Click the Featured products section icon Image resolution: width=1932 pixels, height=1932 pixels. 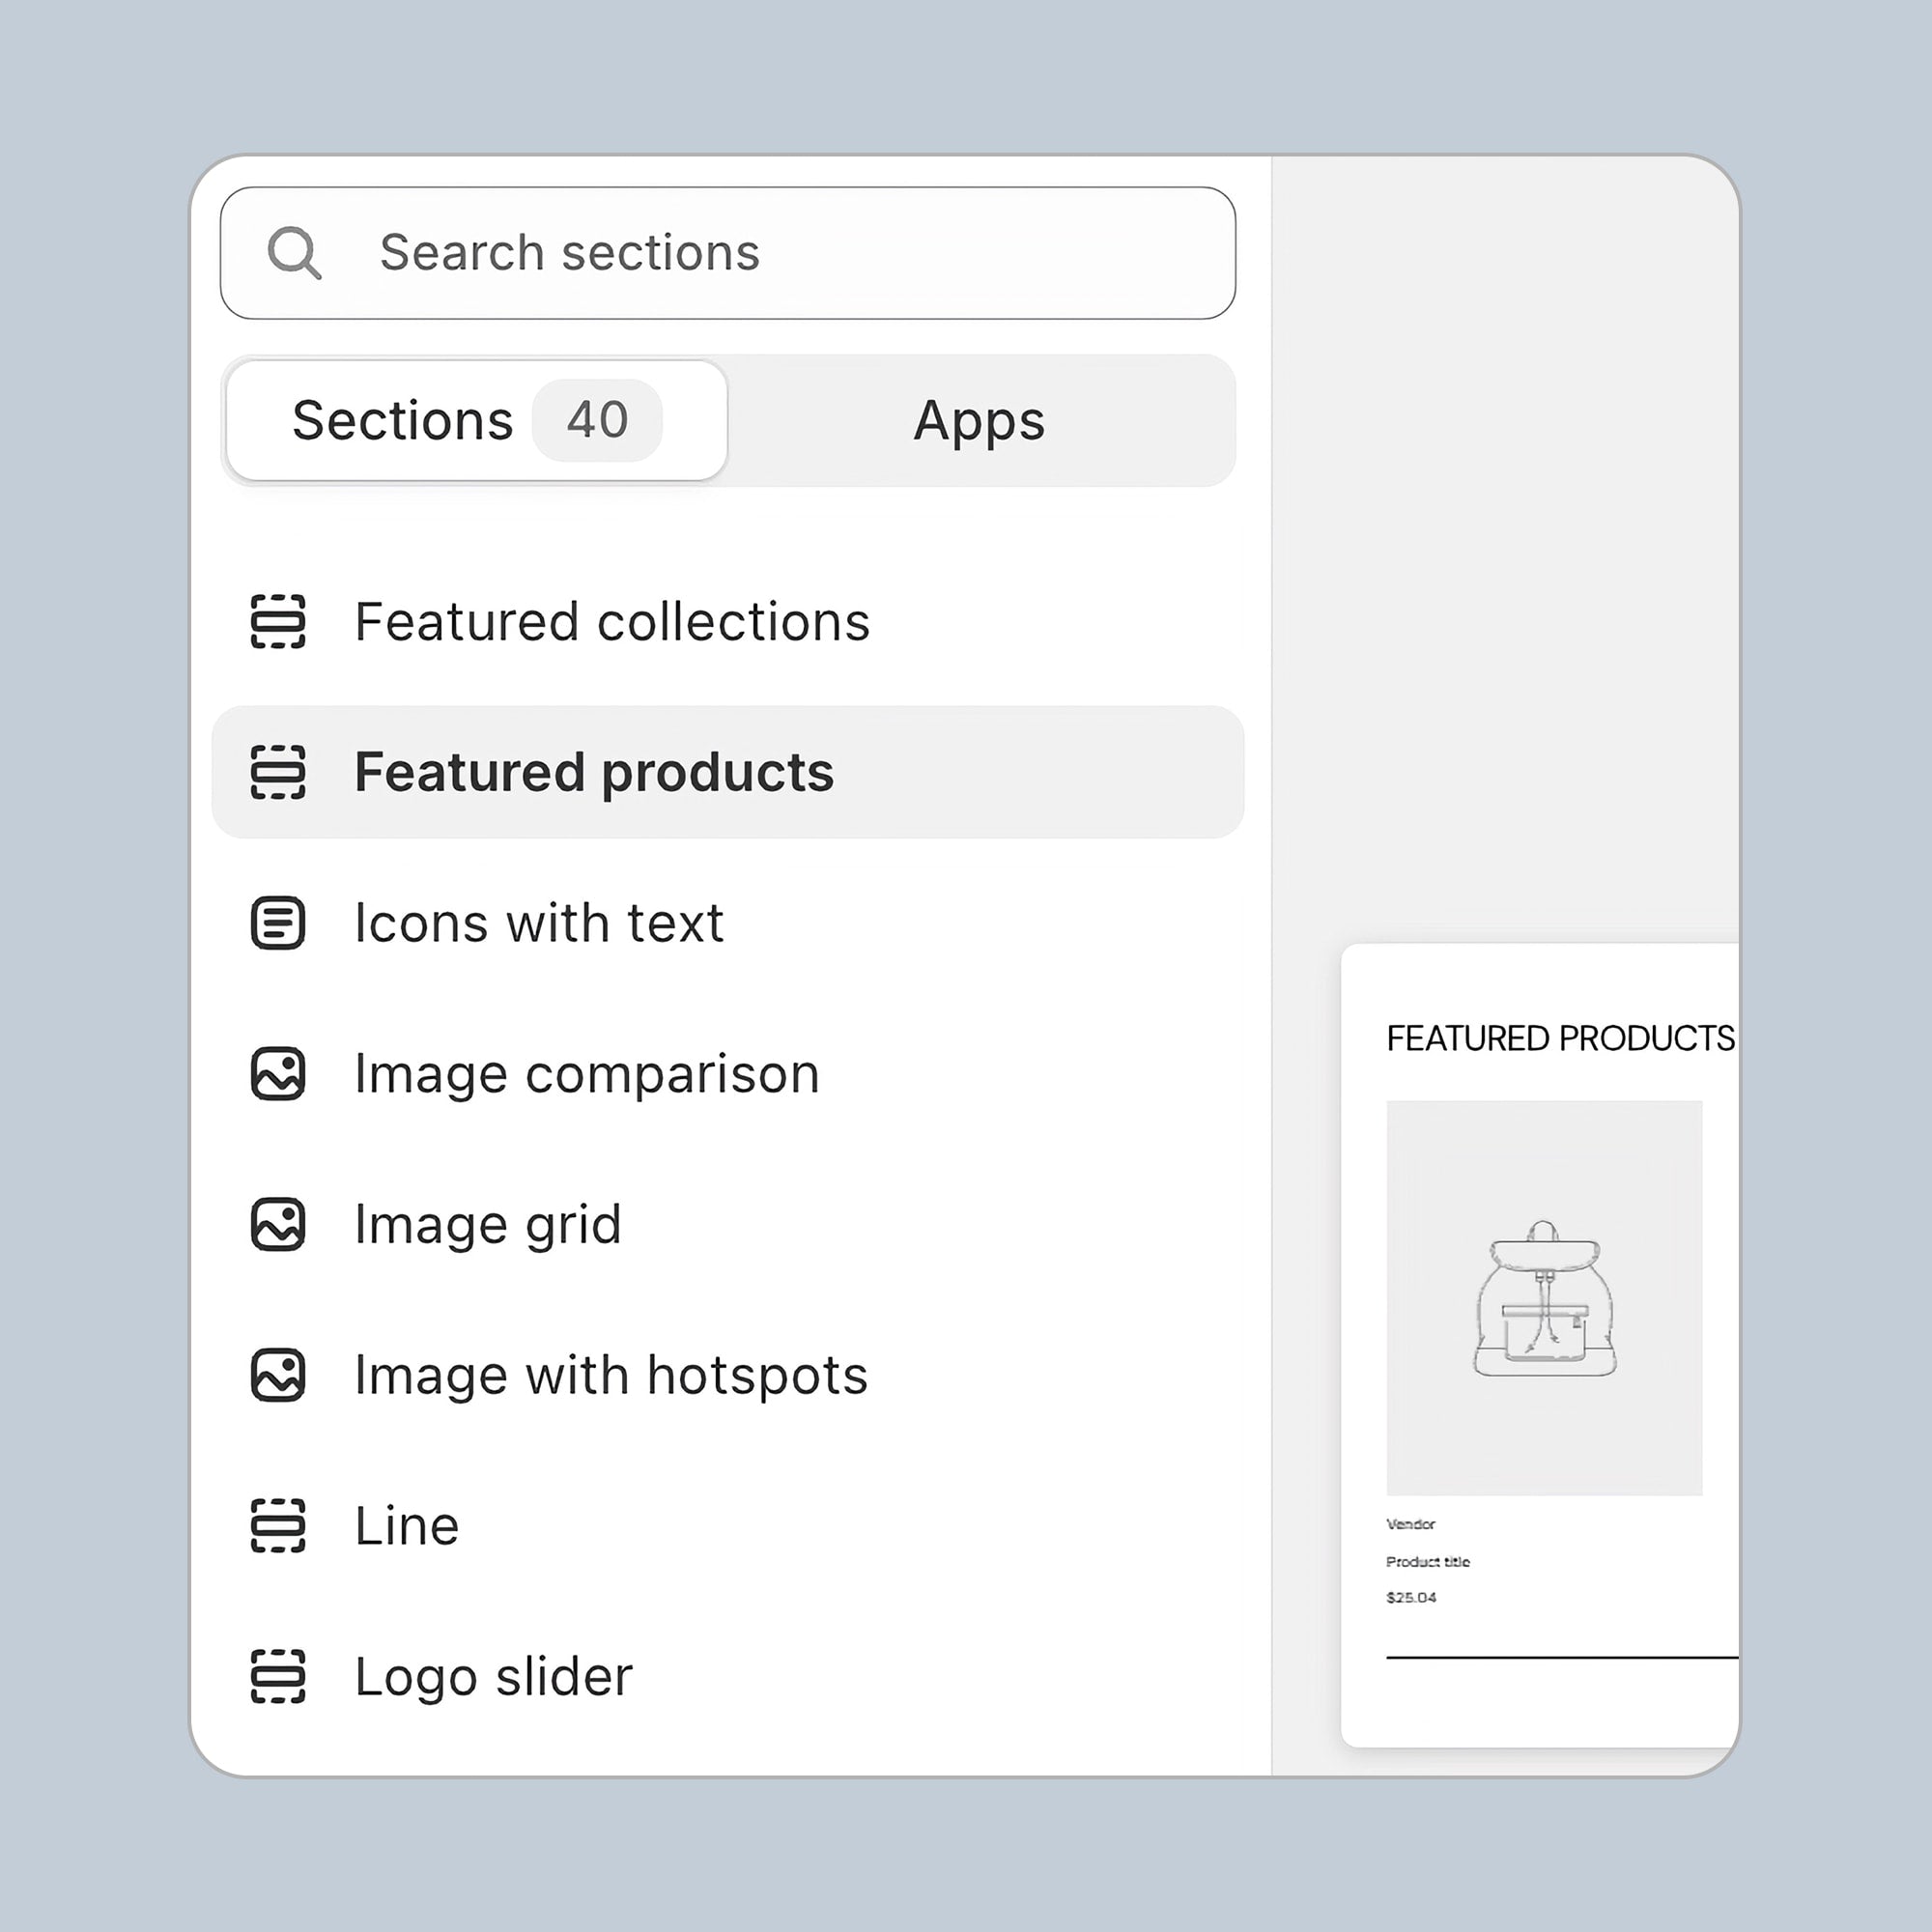[278, 773]
